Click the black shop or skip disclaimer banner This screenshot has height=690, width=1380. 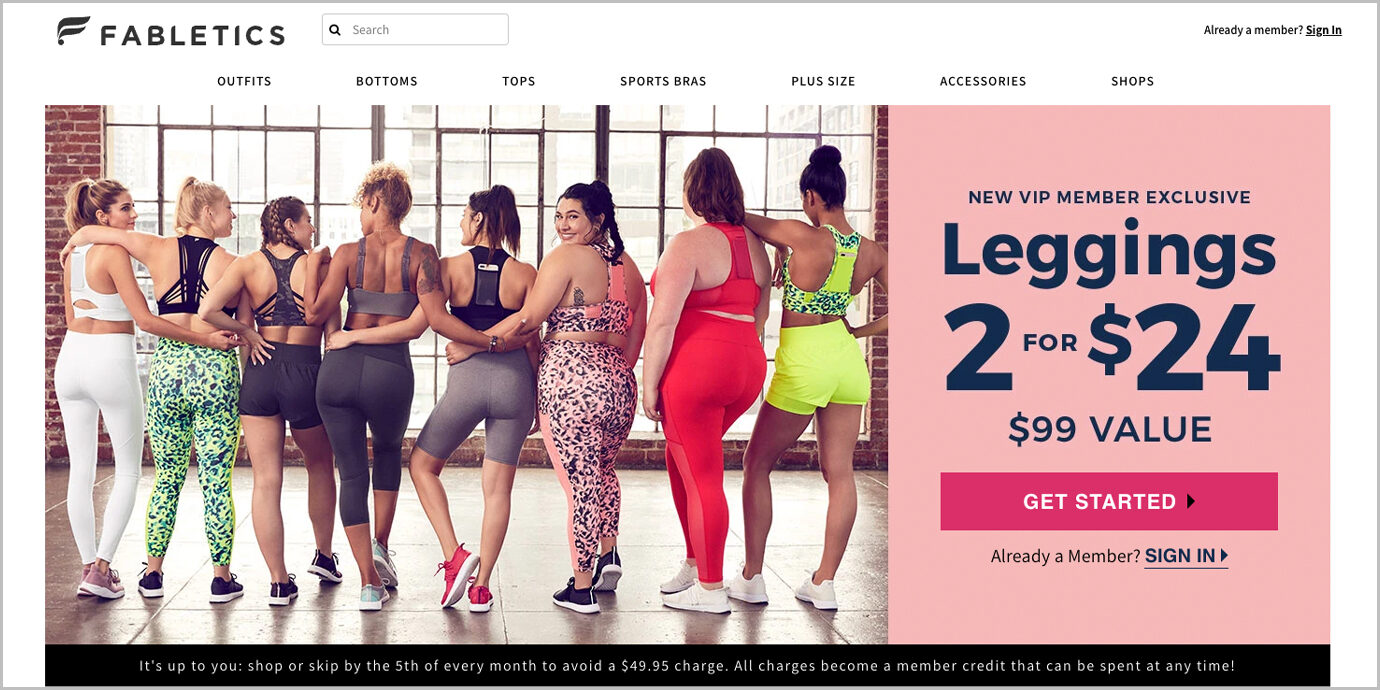687,665
